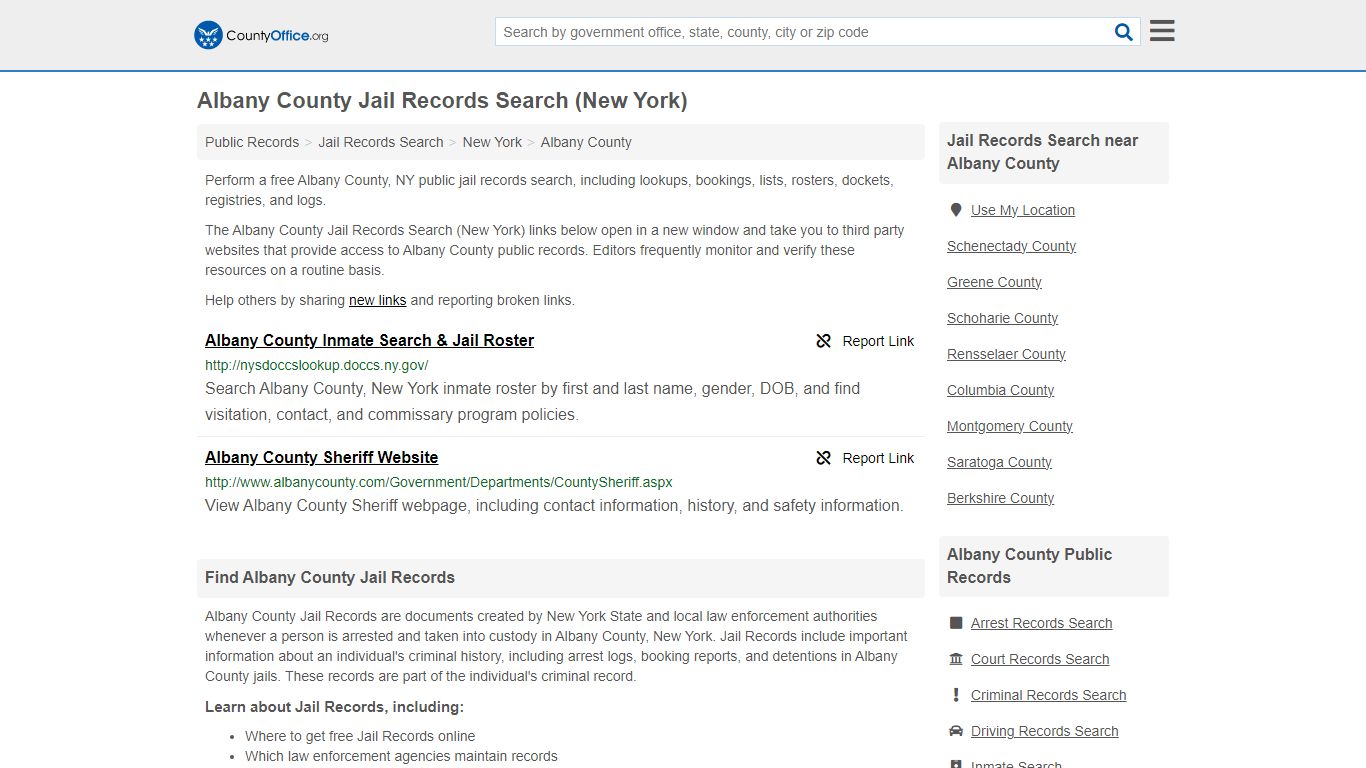This screenshot has width=1366, height=768.
Task: Open Greene County jail records
Action: click(994, 282)
